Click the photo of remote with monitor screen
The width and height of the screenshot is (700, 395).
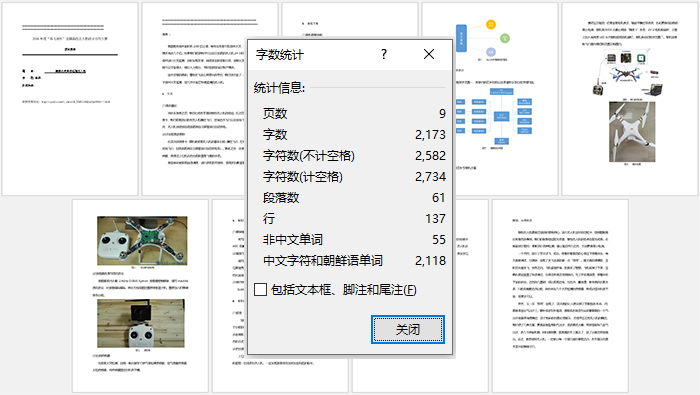(x=141, y=323)
